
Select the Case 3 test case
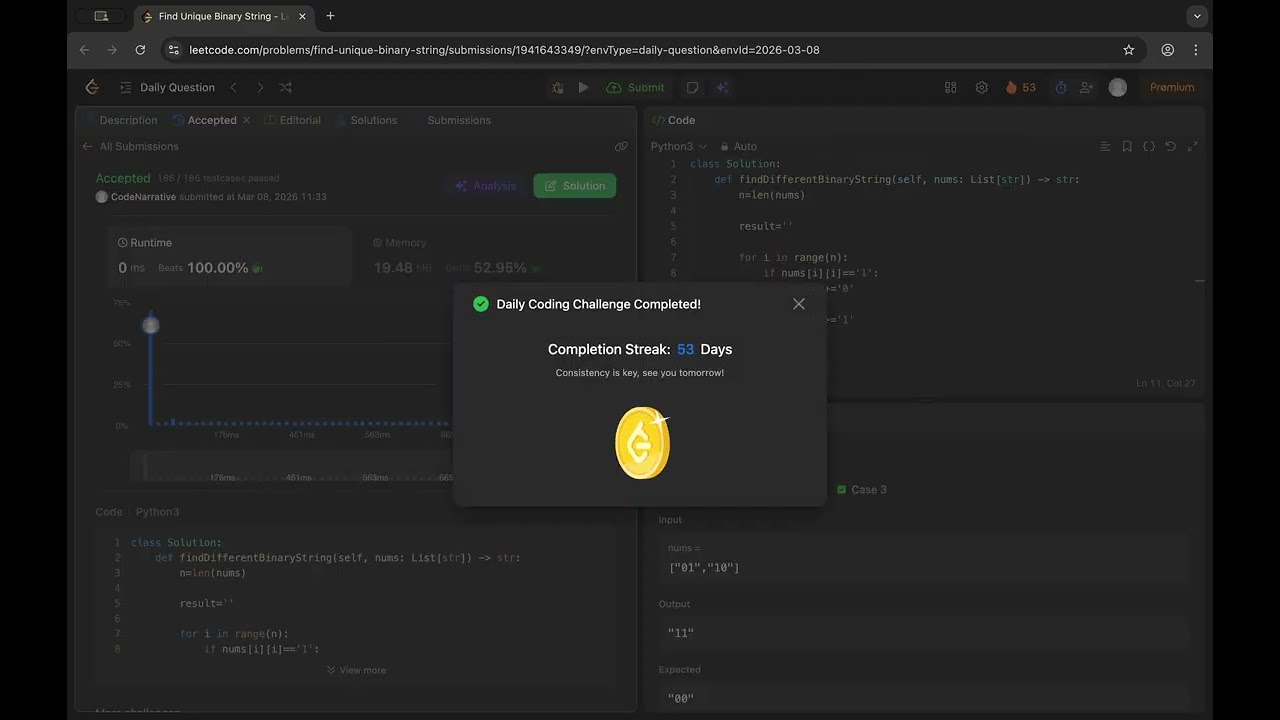(x=862, y=490)
